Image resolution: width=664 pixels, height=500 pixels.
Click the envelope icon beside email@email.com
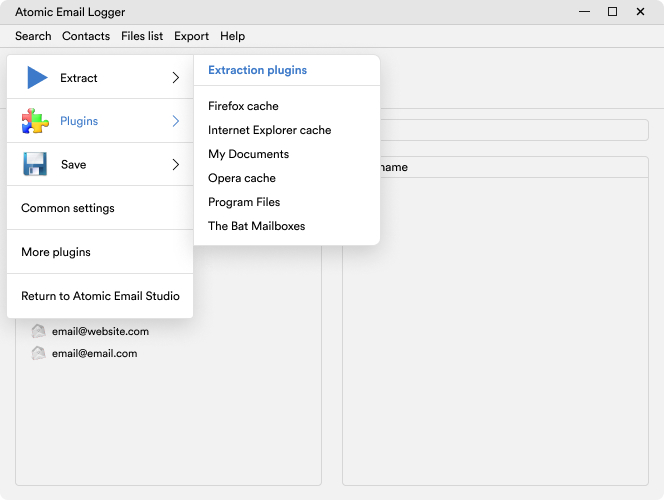[38, 353]
